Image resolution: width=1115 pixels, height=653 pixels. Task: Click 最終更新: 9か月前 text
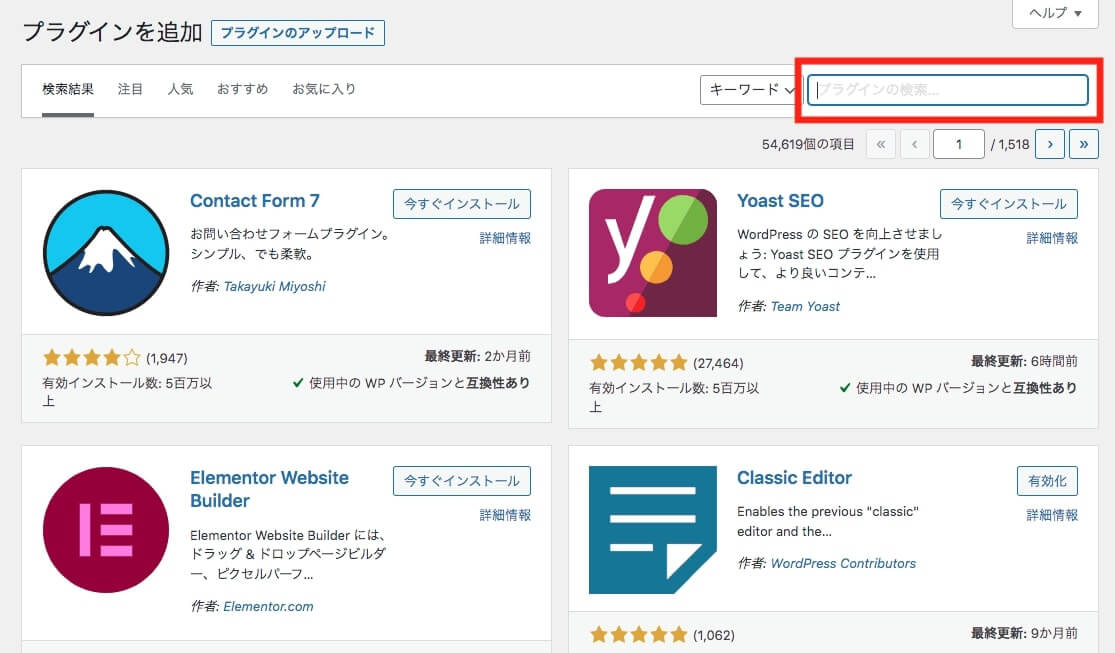1024,633
